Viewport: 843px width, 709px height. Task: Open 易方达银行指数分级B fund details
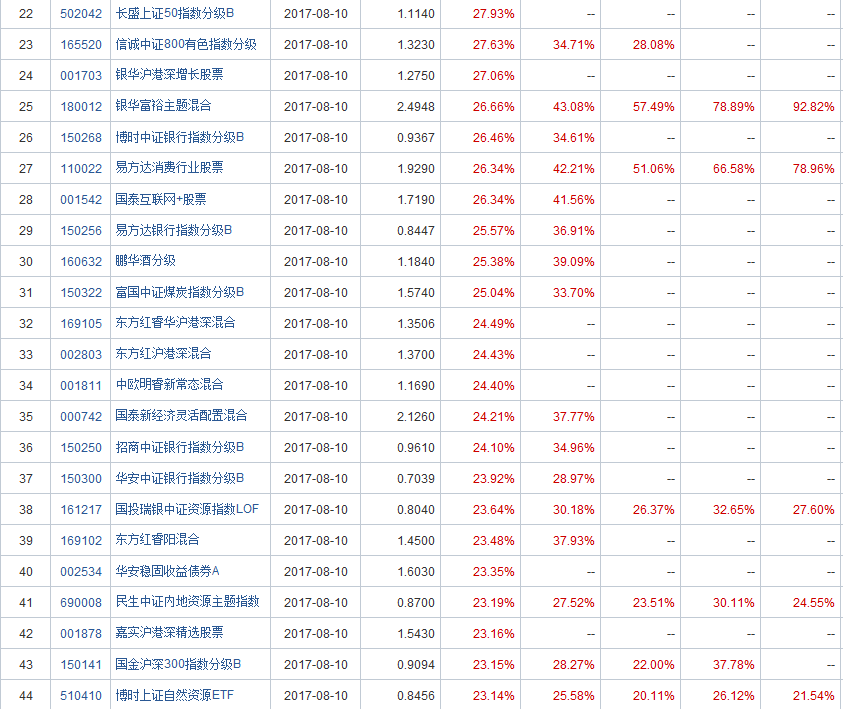(x=174, y=230)
